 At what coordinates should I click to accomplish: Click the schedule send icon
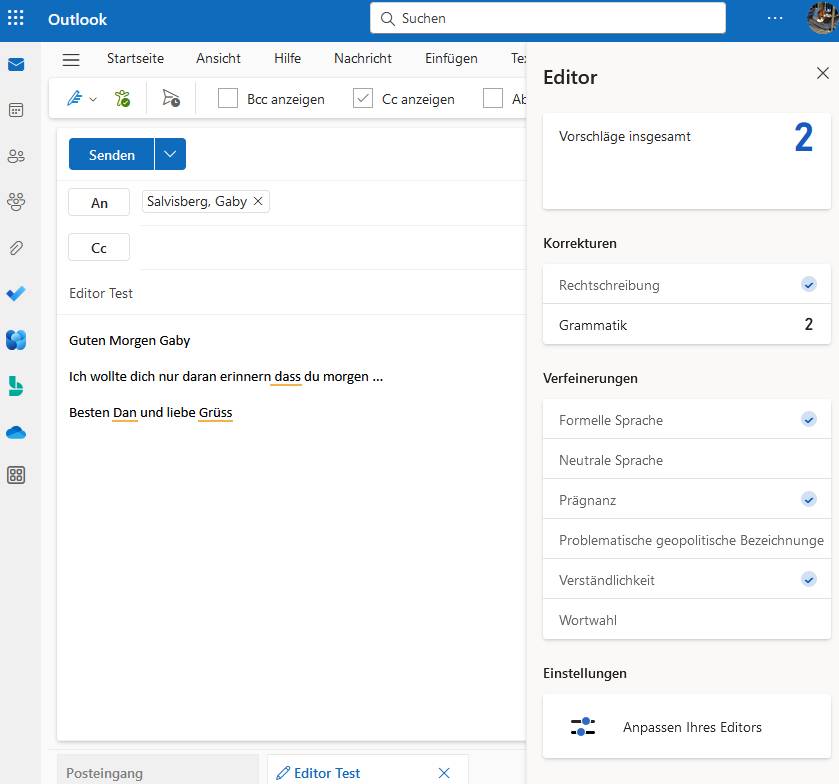(171, 98)
